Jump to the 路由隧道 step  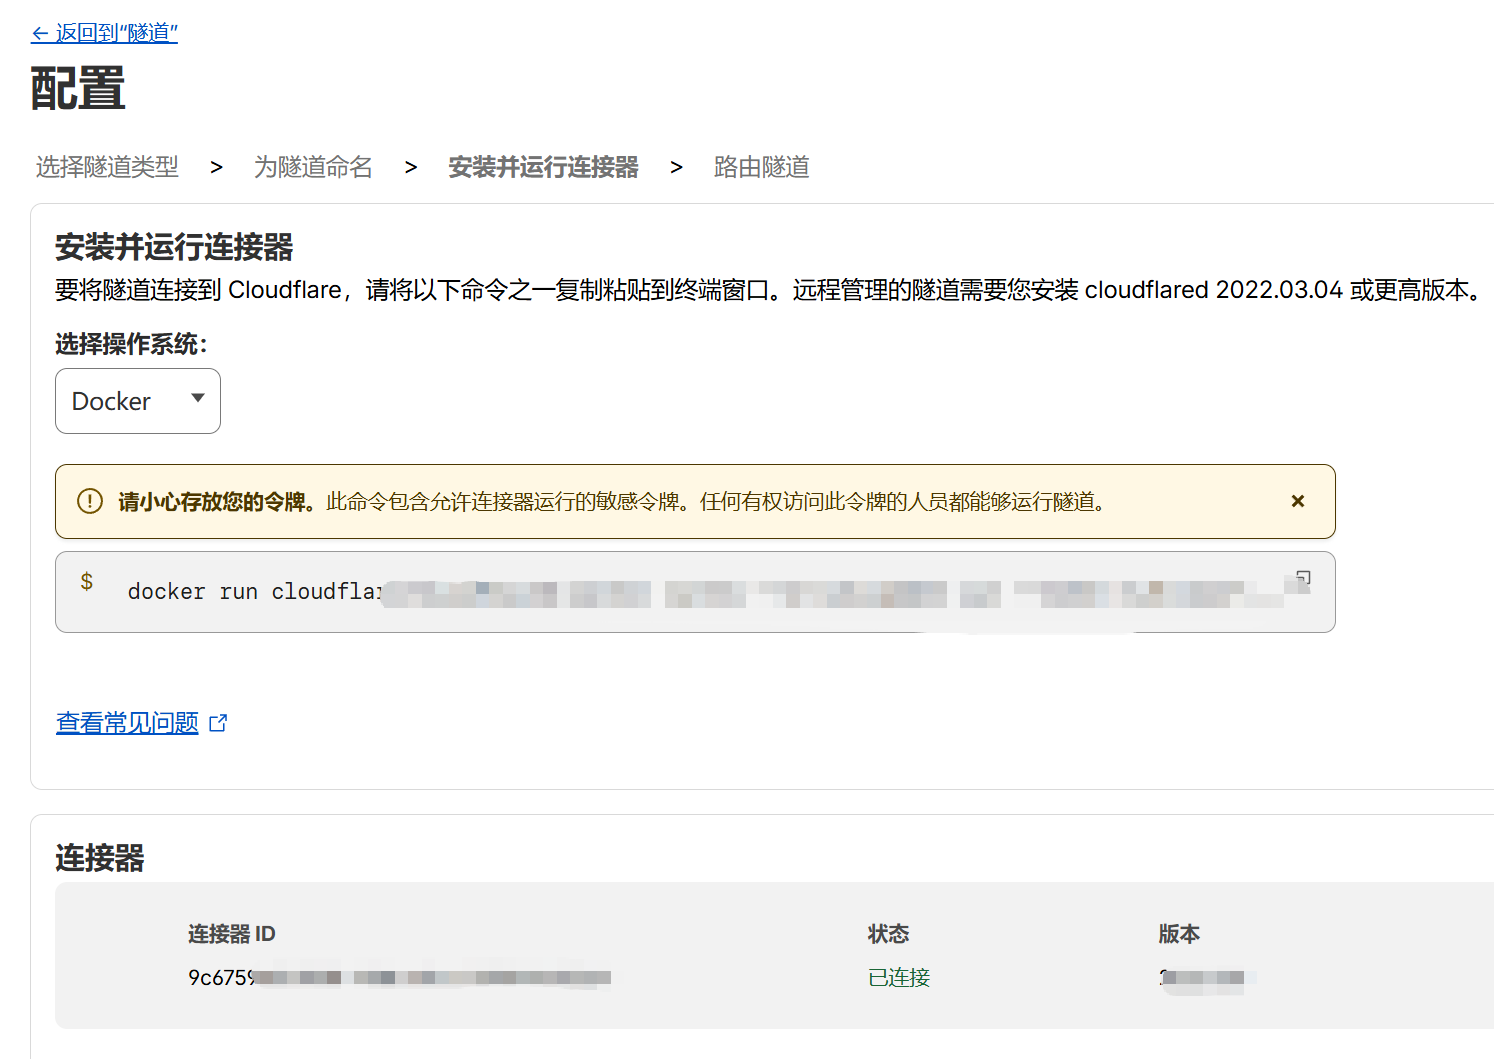pos(761,167)
